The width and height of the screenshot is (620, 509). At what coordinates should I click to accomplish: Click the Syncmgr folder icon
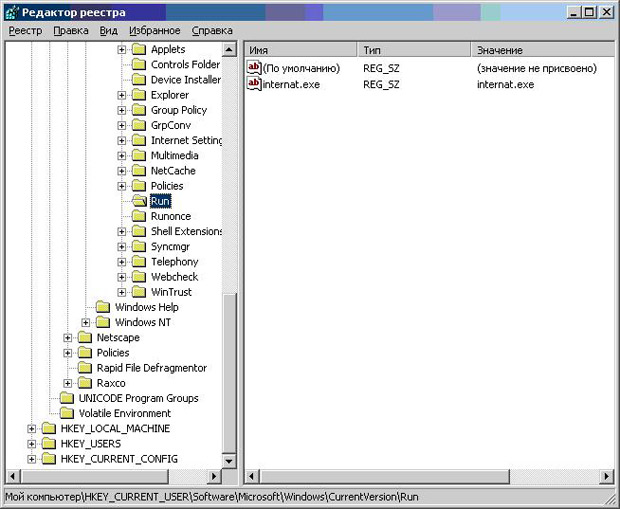[x=139, y=246]
